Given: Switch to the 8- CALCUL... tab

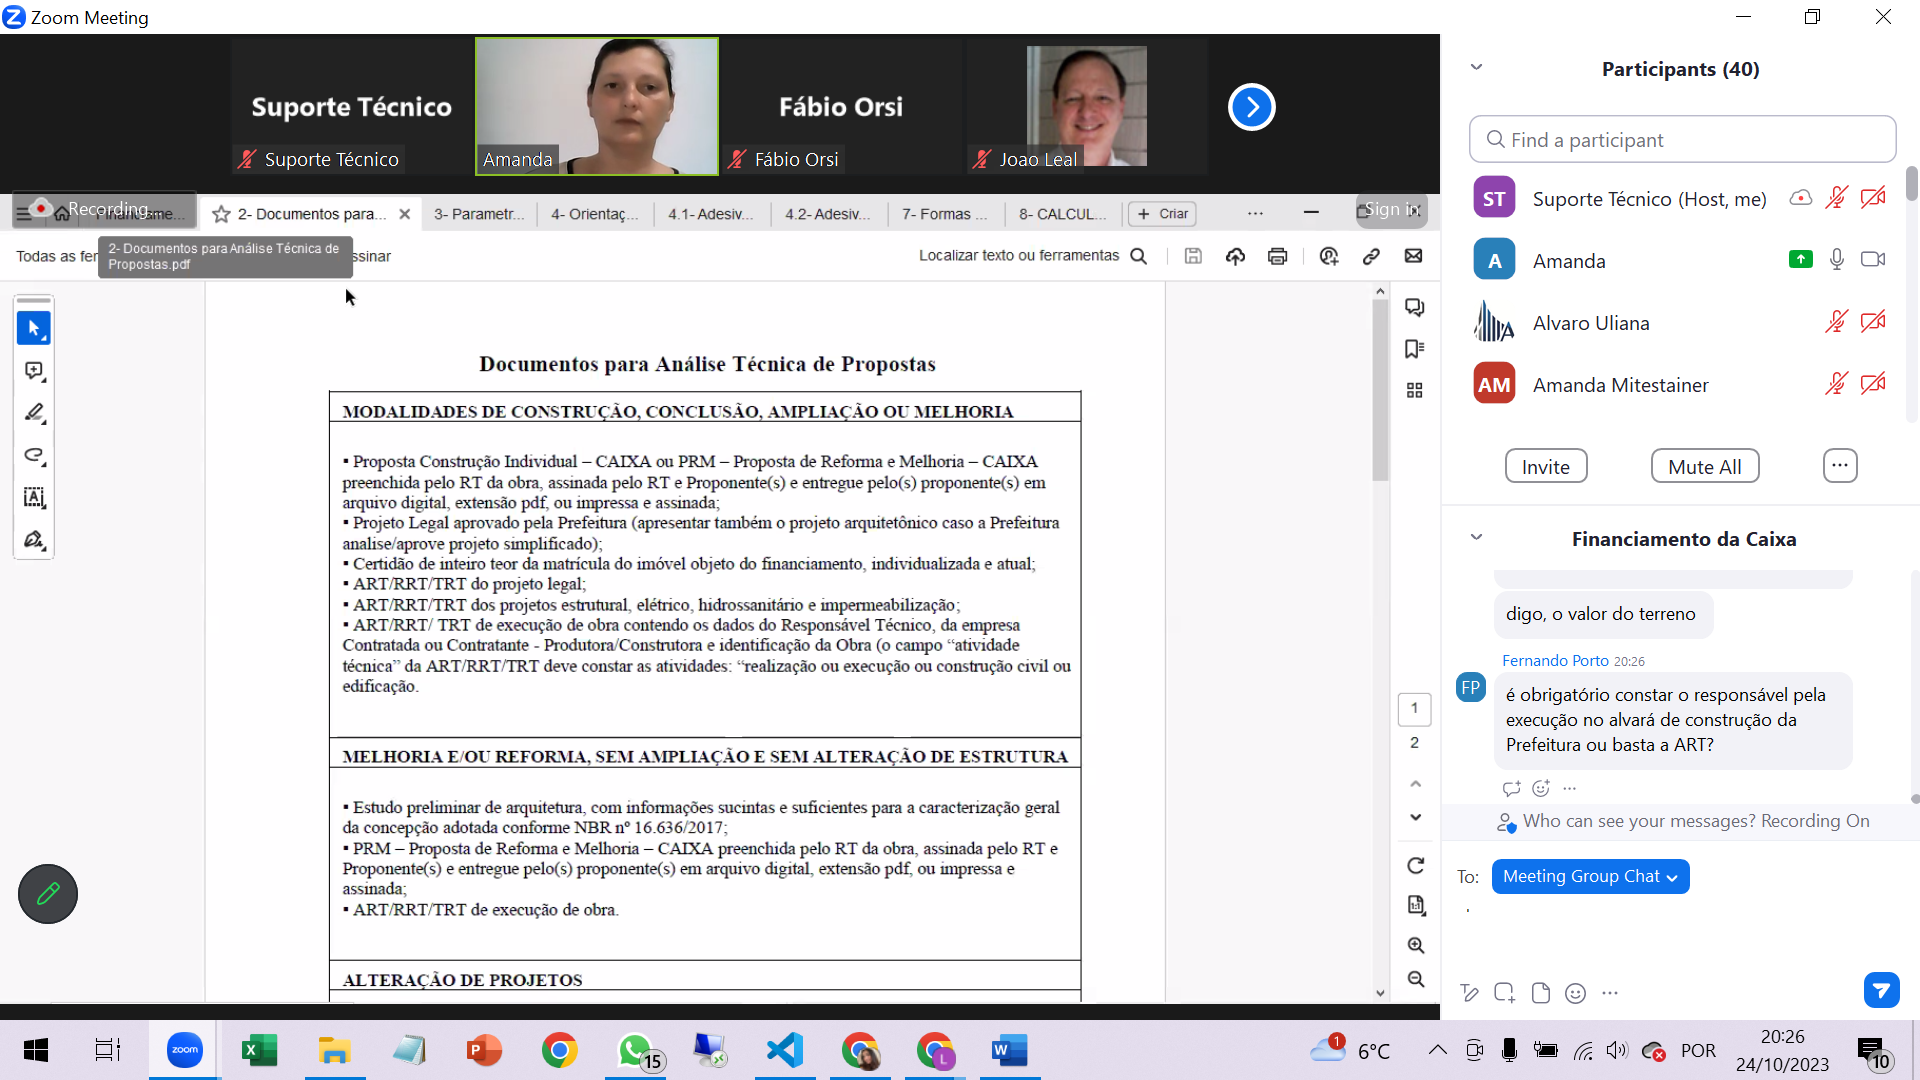Looking at the screenshot, I should (1062, 214).
